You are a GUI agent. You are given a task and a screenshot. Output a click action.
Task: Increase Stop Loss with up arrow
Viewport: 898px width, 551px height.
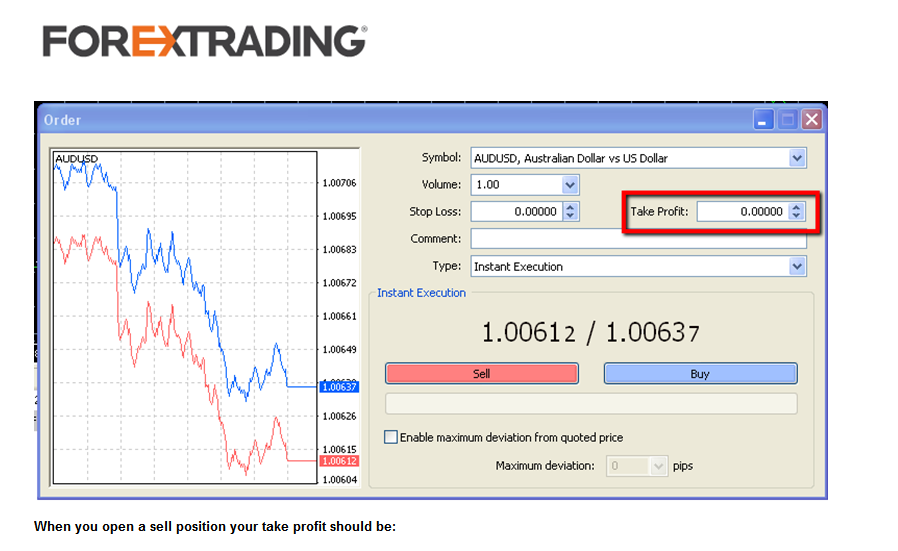pos(570,207)
